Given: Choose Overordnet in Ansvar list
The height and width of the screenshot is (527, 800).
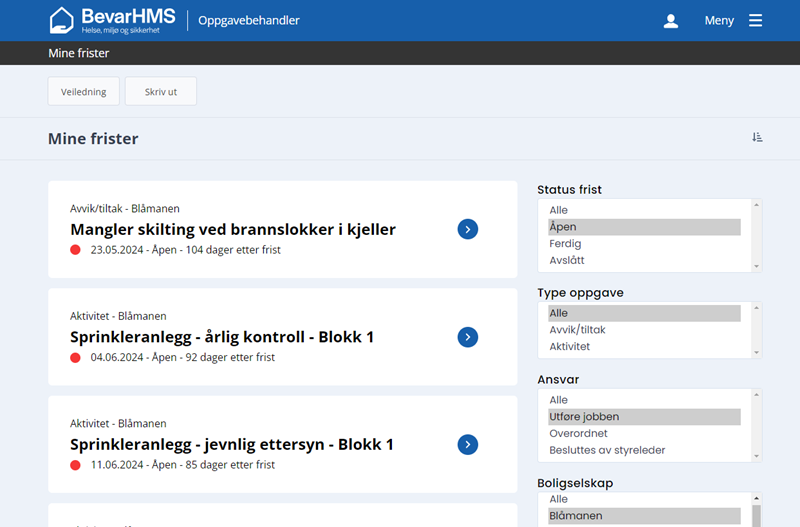Looking at the screenshot, I should click(x=578, y=434).
